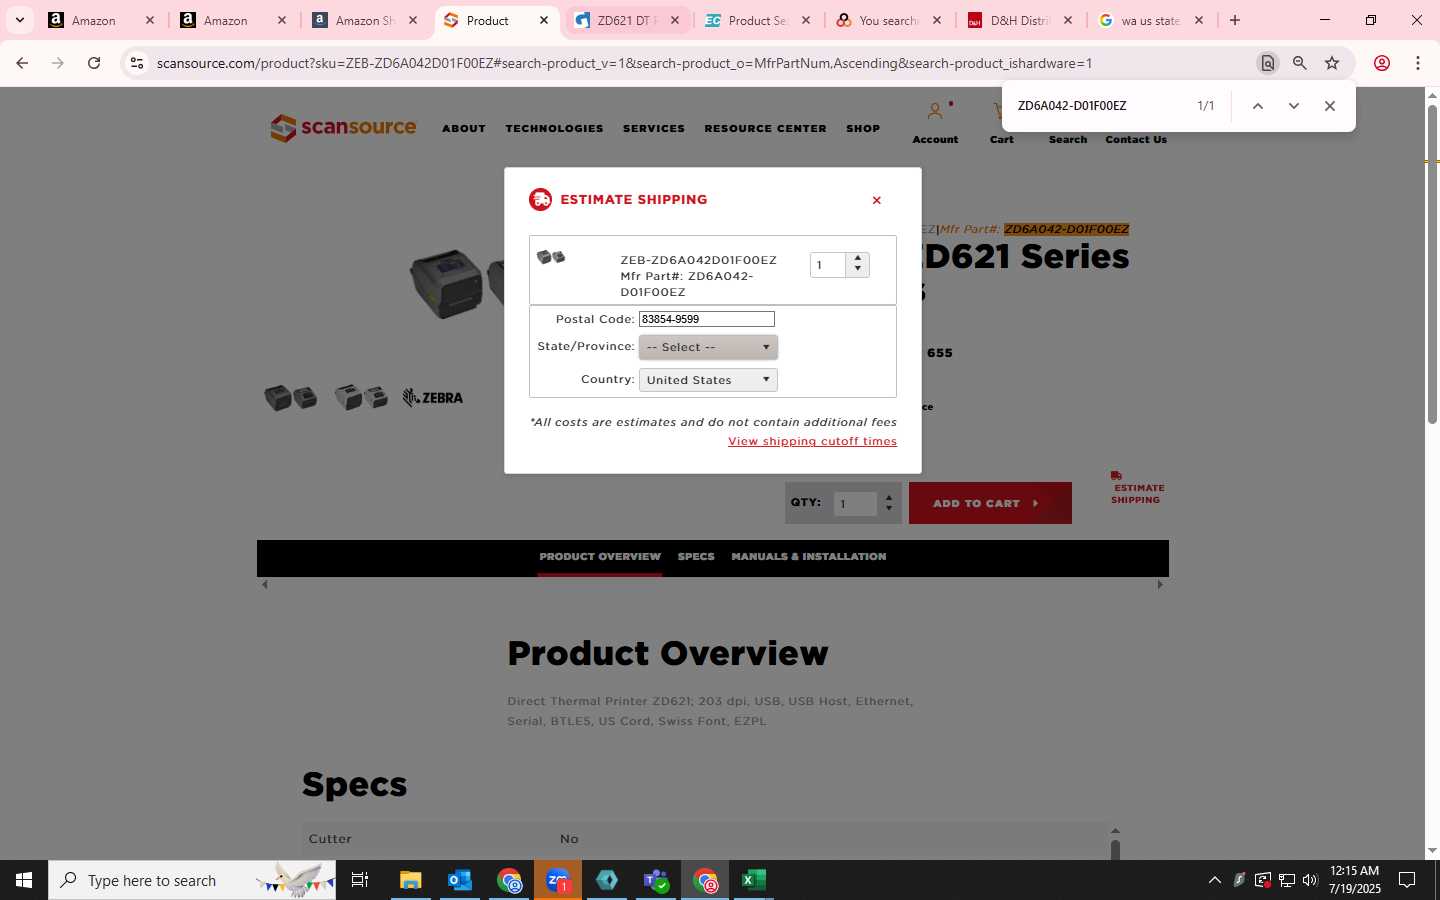Open the zoom magnifier icon in address bar
The height and width of the screenshot is (900, 1440).
click(1300, 63)
